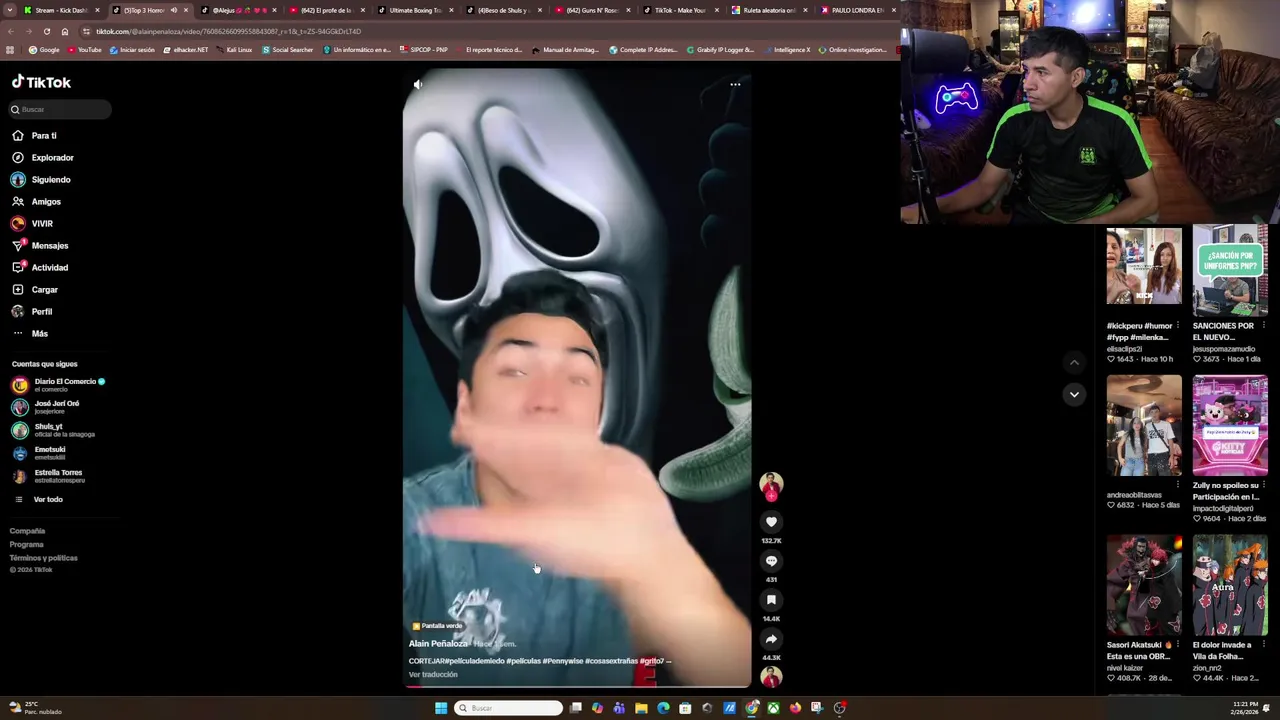Viewport: 1280px width, 720px height.
Task: Open the sound disc at bottom right
Action: [771, 677]
